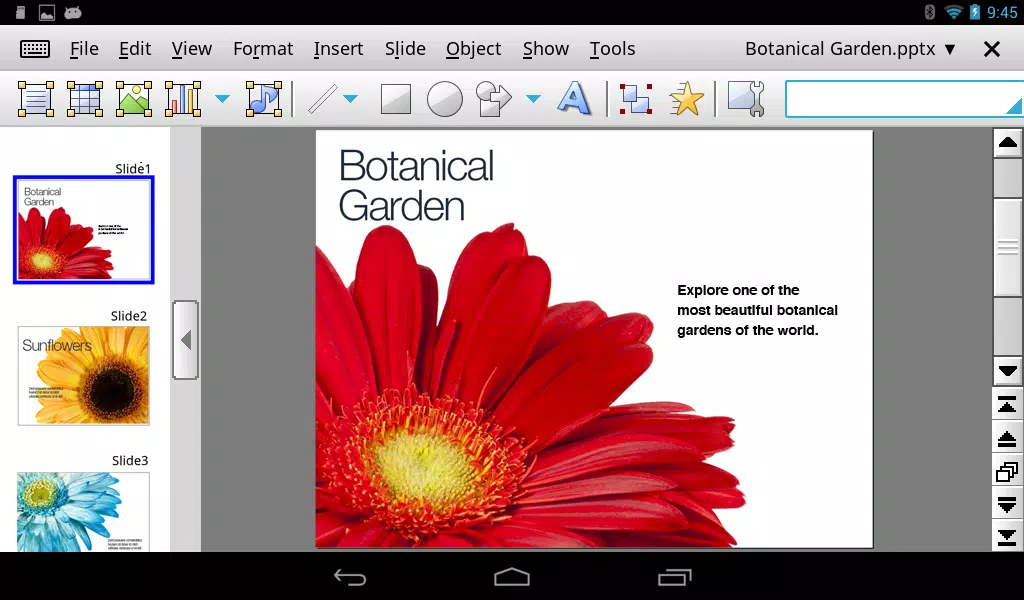Image resolution: width=1024 pixels, height=600 pixels.
Task: Insert a table using the grid icon
Action: 85,99
